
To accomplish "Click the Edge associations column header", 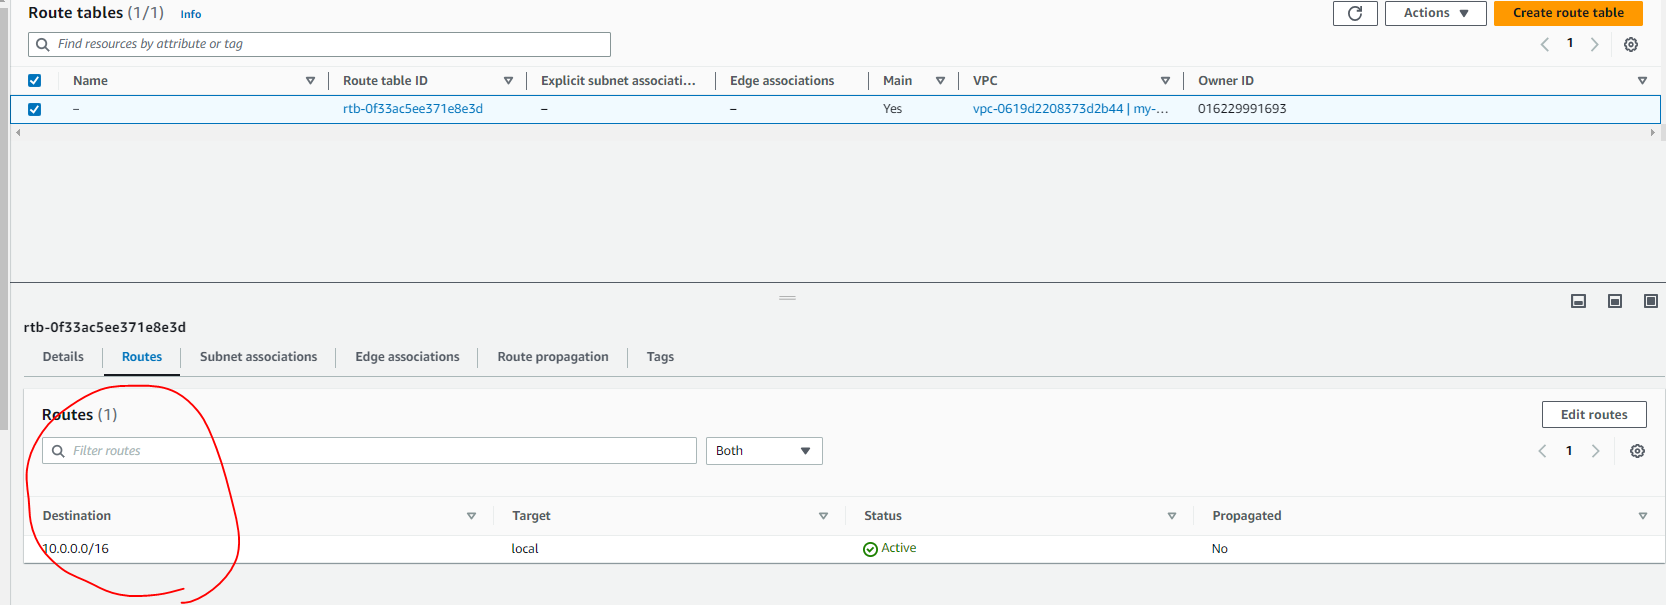I will tap(782, 81).
